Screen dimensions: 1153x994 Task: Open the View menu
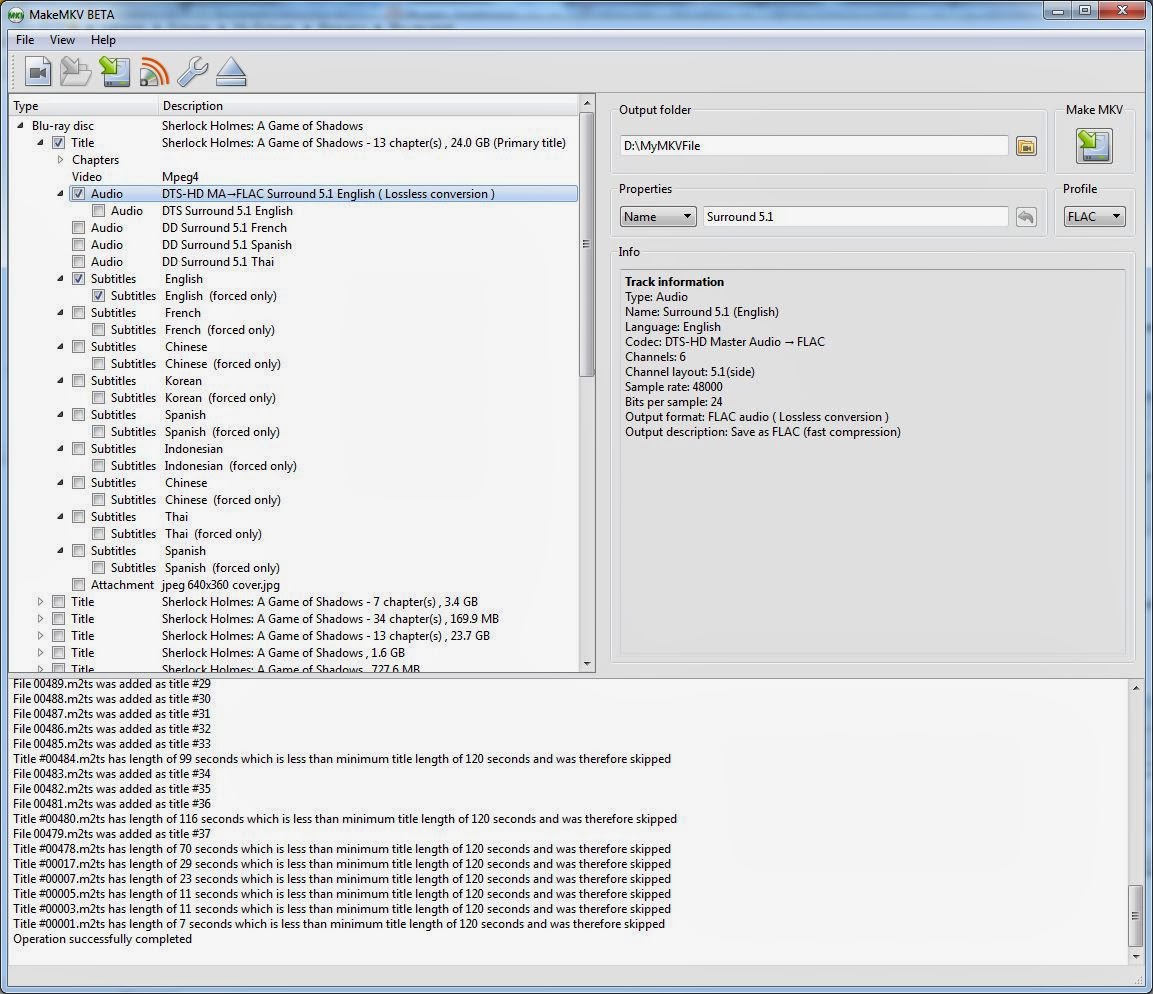[63, 40]
